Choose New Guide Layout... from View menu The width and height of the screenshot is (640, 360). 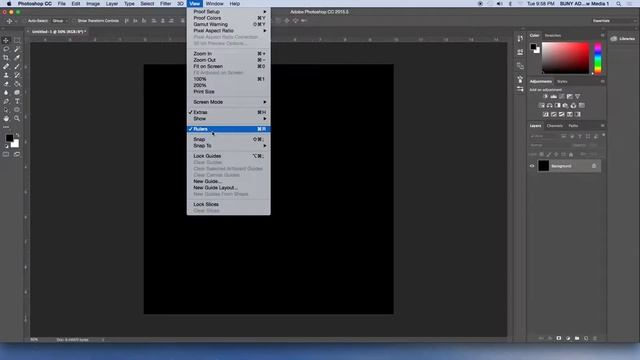tap(229, 188)
